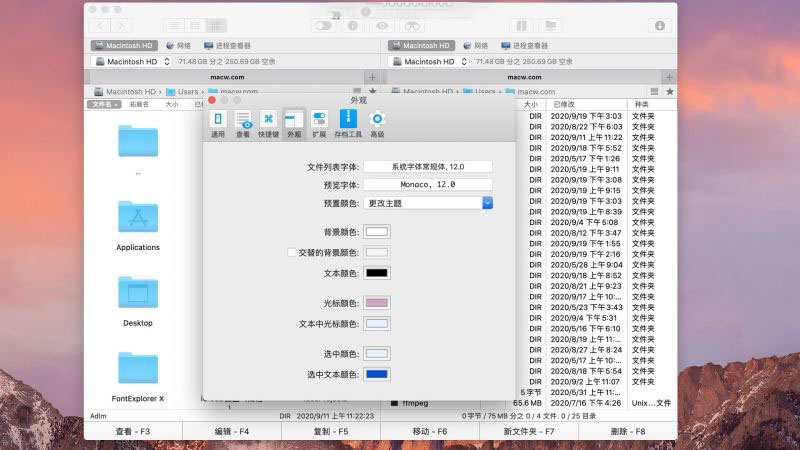Open the 存档工具 archive tool tab

click(x=348, y=124)
